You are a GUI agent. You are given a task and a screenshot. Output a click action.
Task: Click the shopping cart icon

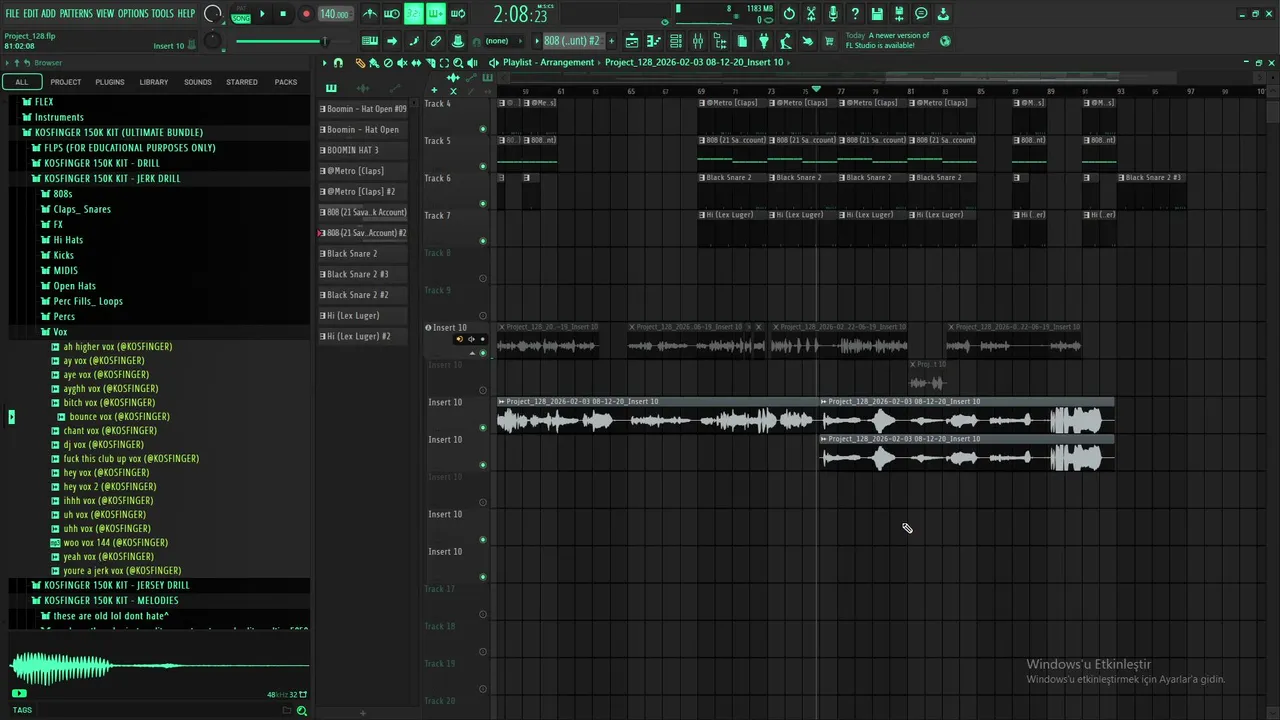[829, 41]
